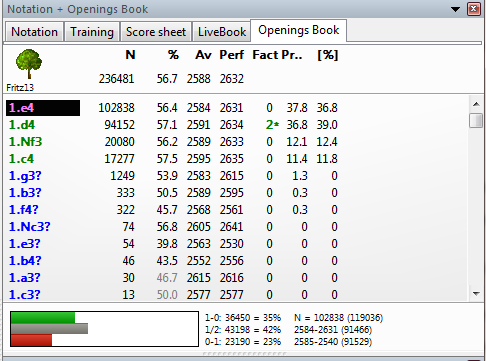Screen dimensions: 486x361
Task: Click the scrollbar down arrow
Action: point(476,294)
